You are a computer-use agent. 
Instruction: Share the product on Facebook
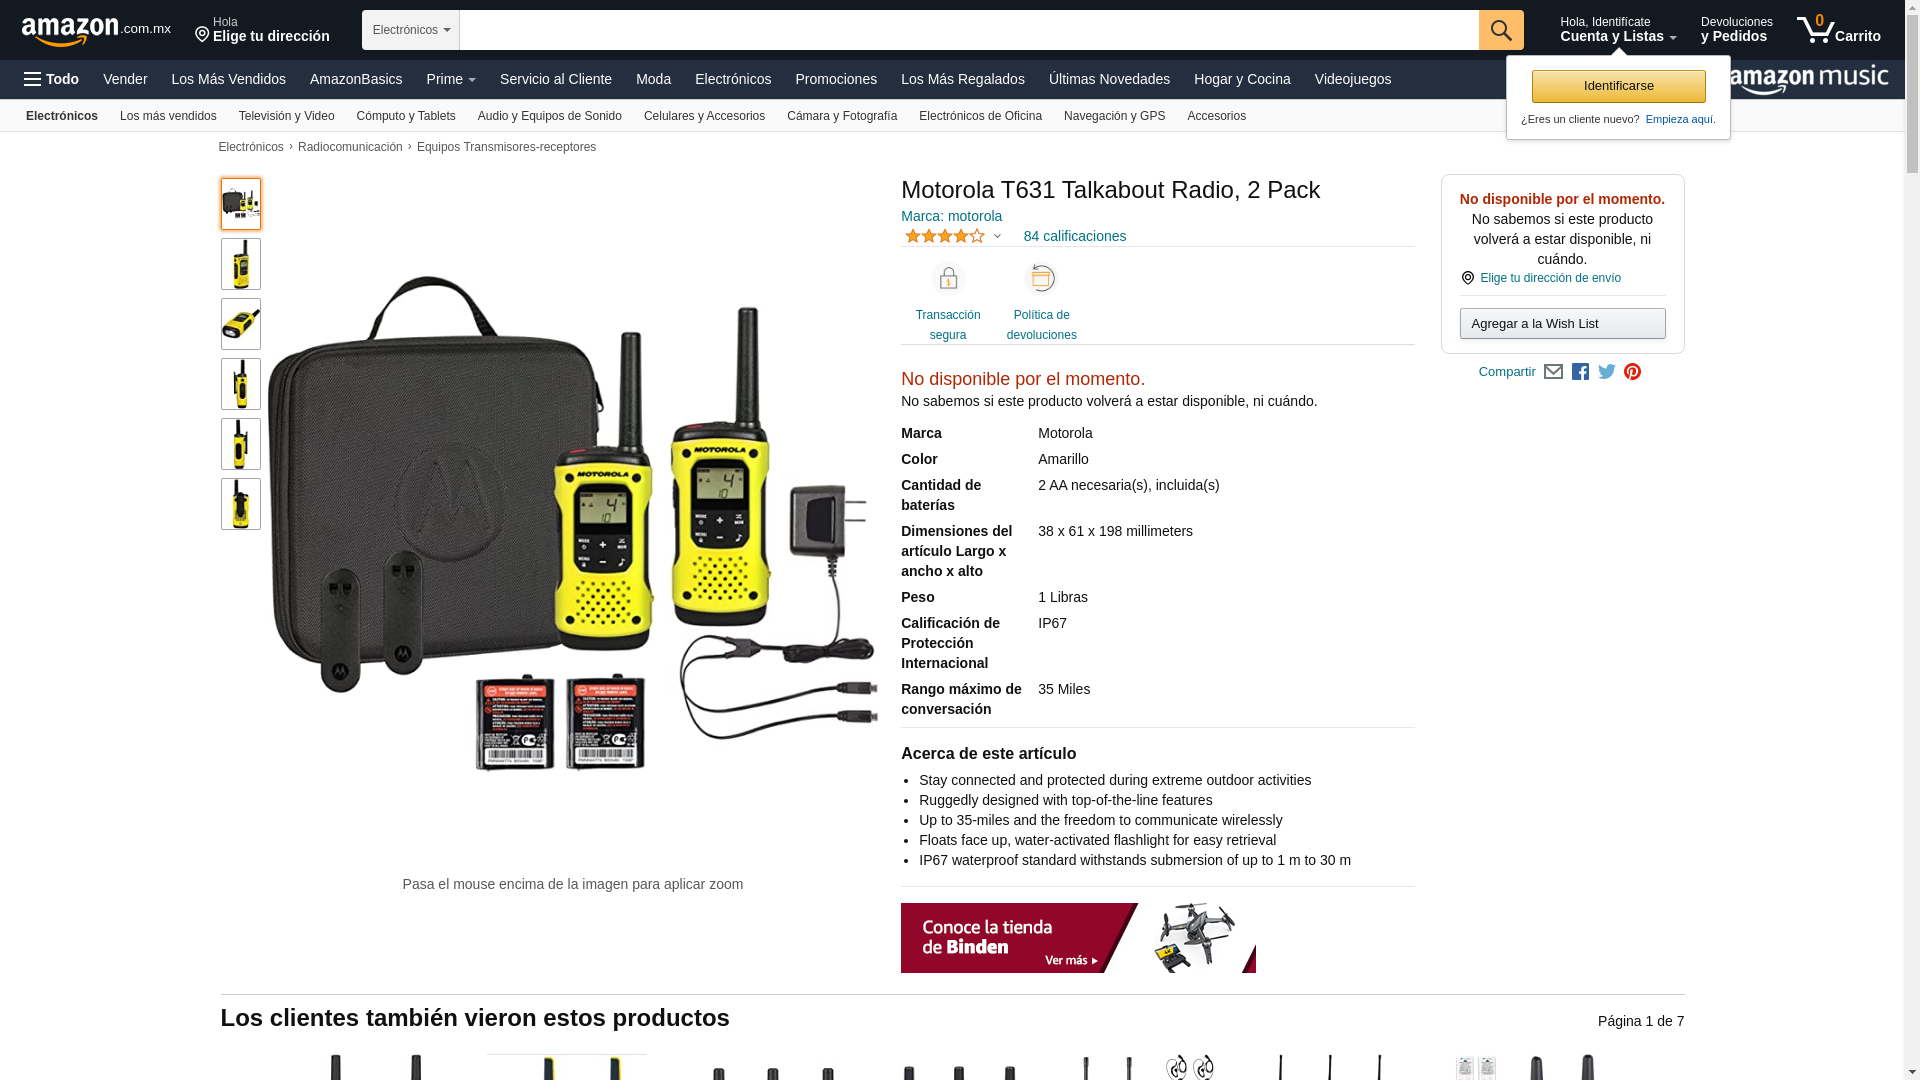(x=1580, y=372)
